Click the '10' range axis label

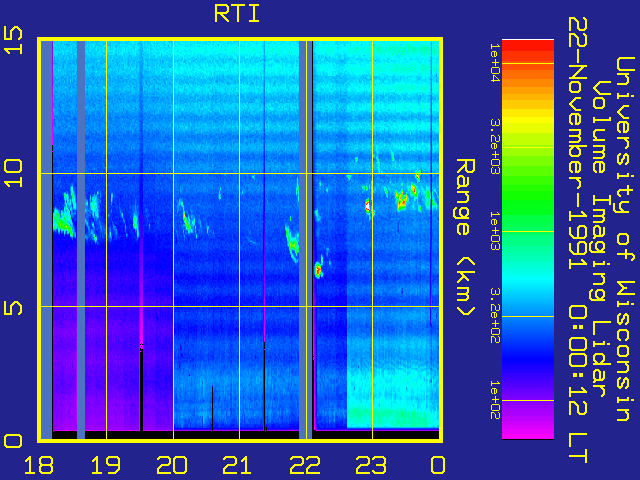pos(13,173)
